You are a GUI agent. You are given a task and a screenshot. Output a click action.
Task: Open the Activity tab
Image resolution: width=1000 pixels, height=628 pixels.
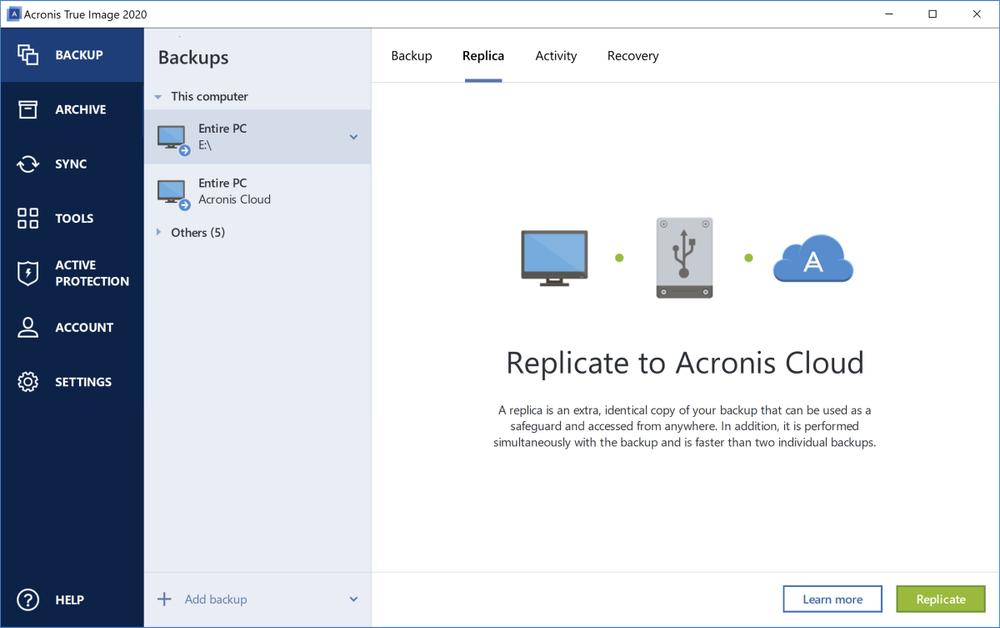[556, 56]
